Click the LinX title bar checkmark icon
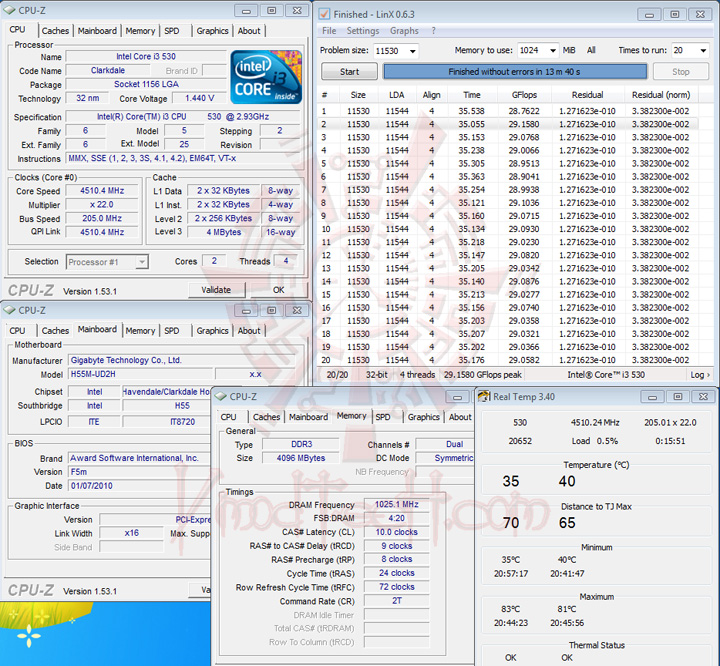Image resolution: width=720 pixels, height=666 pixels. click(x=324, y=14)
